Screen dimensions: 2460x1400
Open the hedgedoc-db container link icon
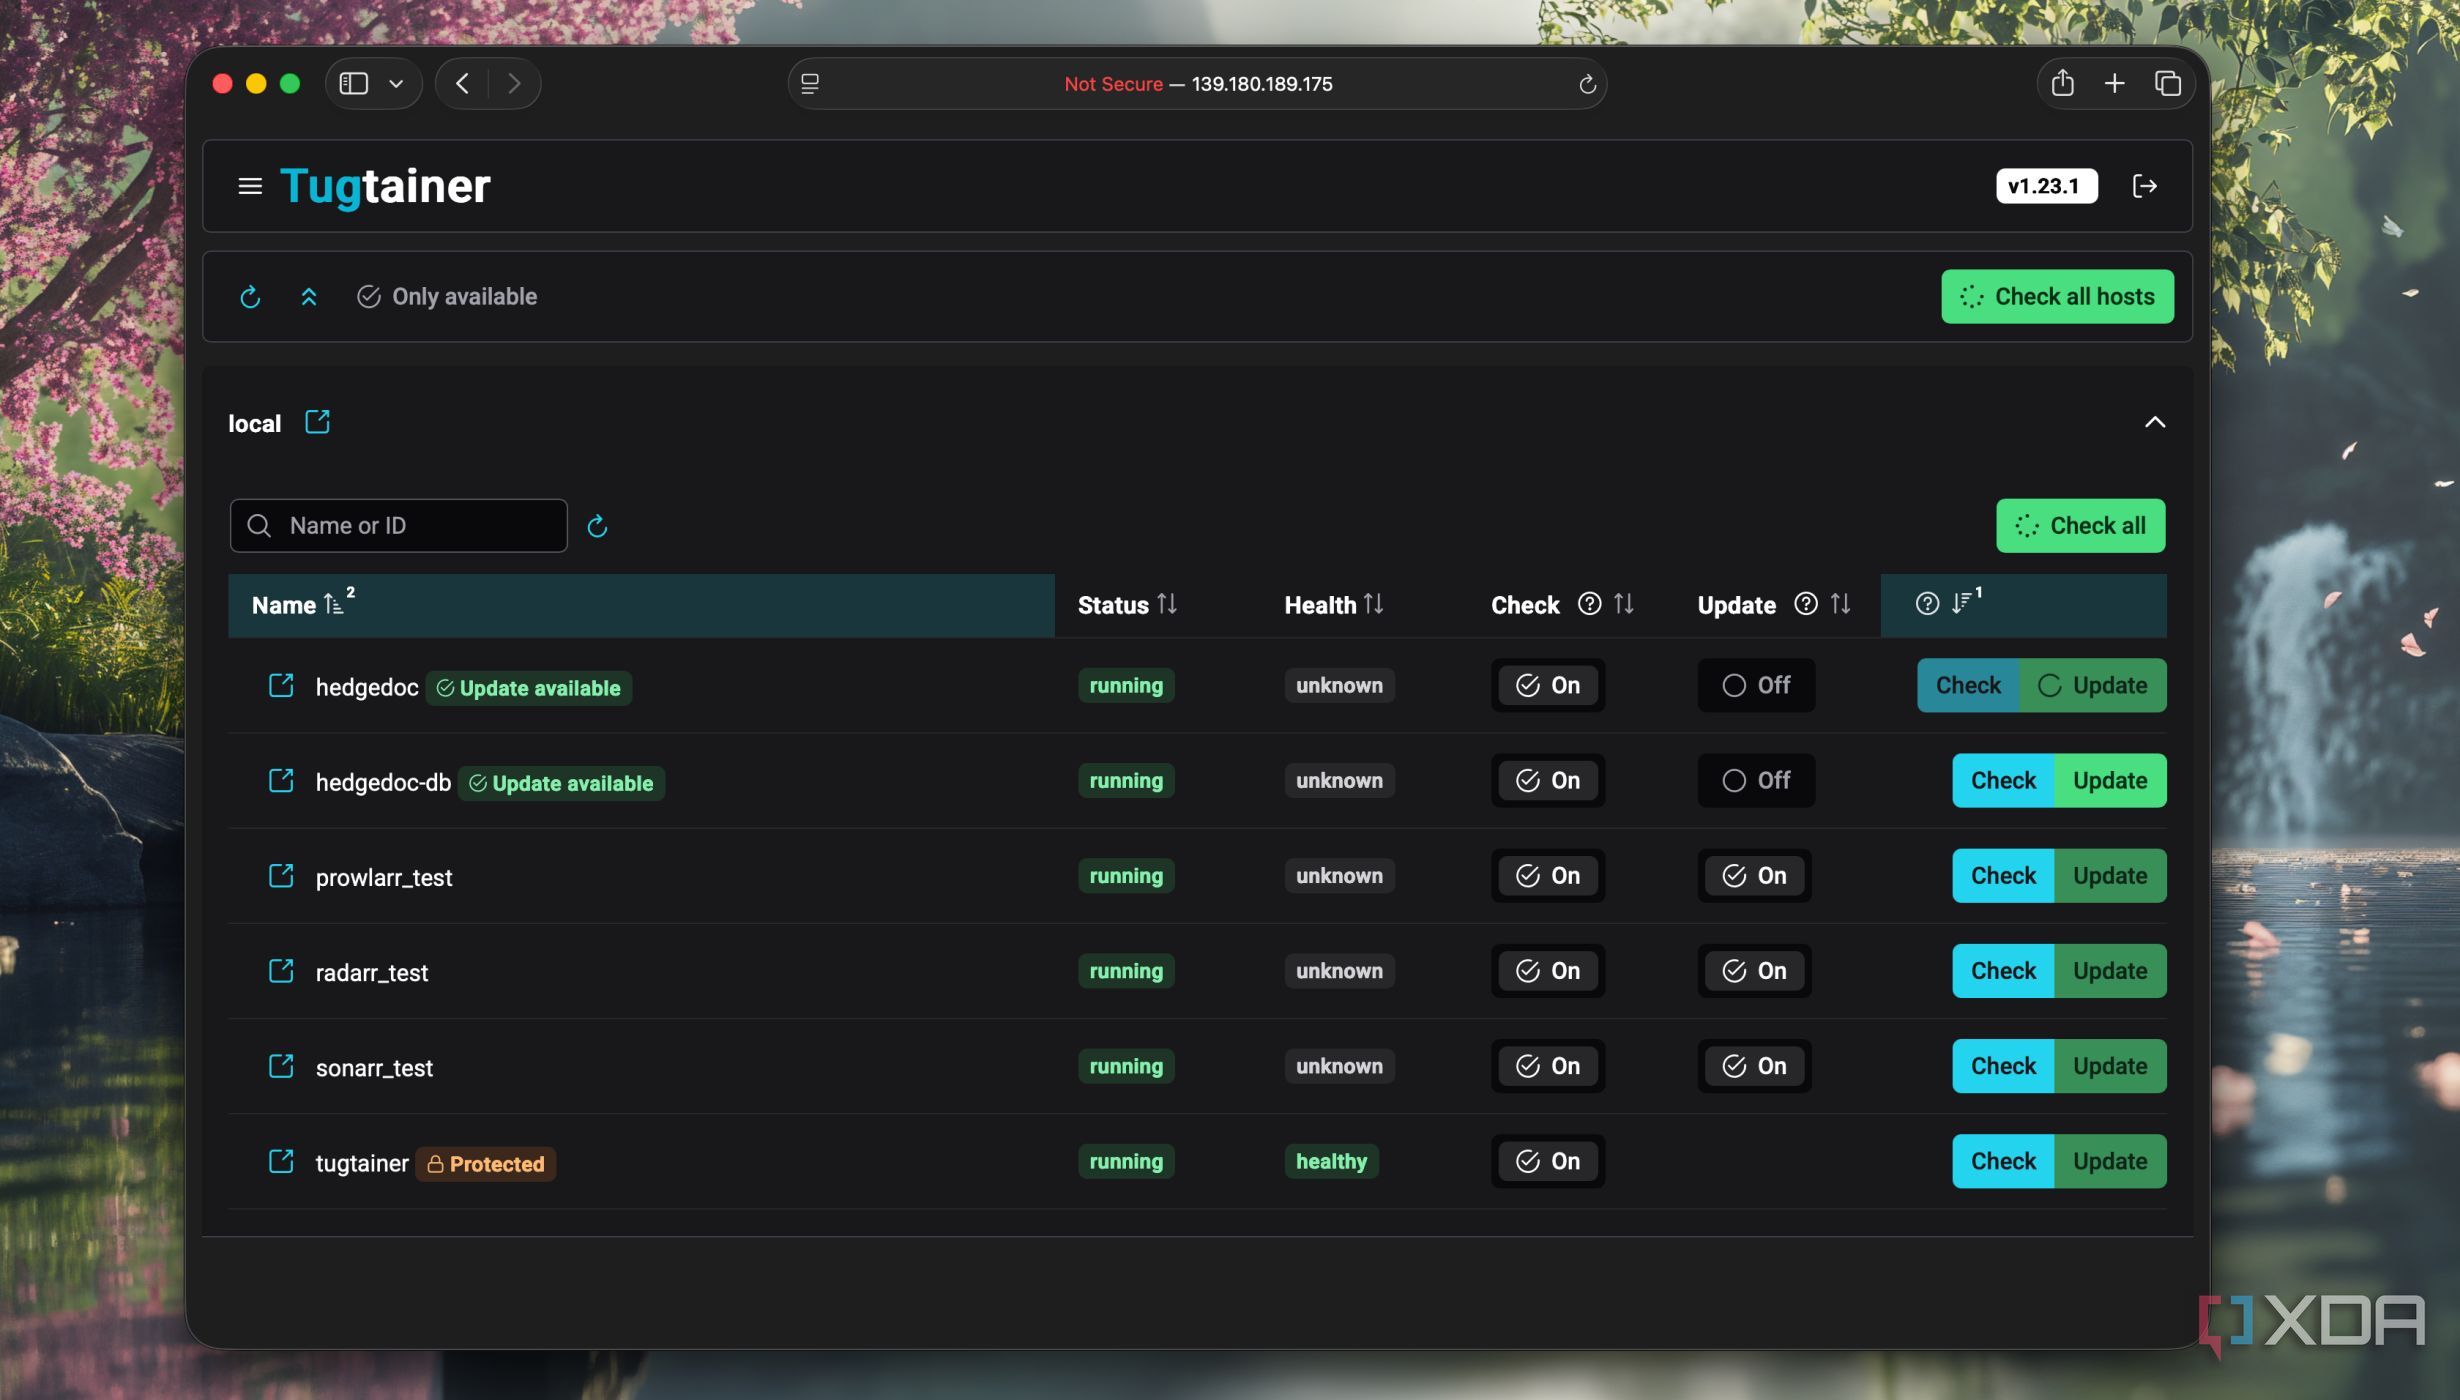[281, 781]
